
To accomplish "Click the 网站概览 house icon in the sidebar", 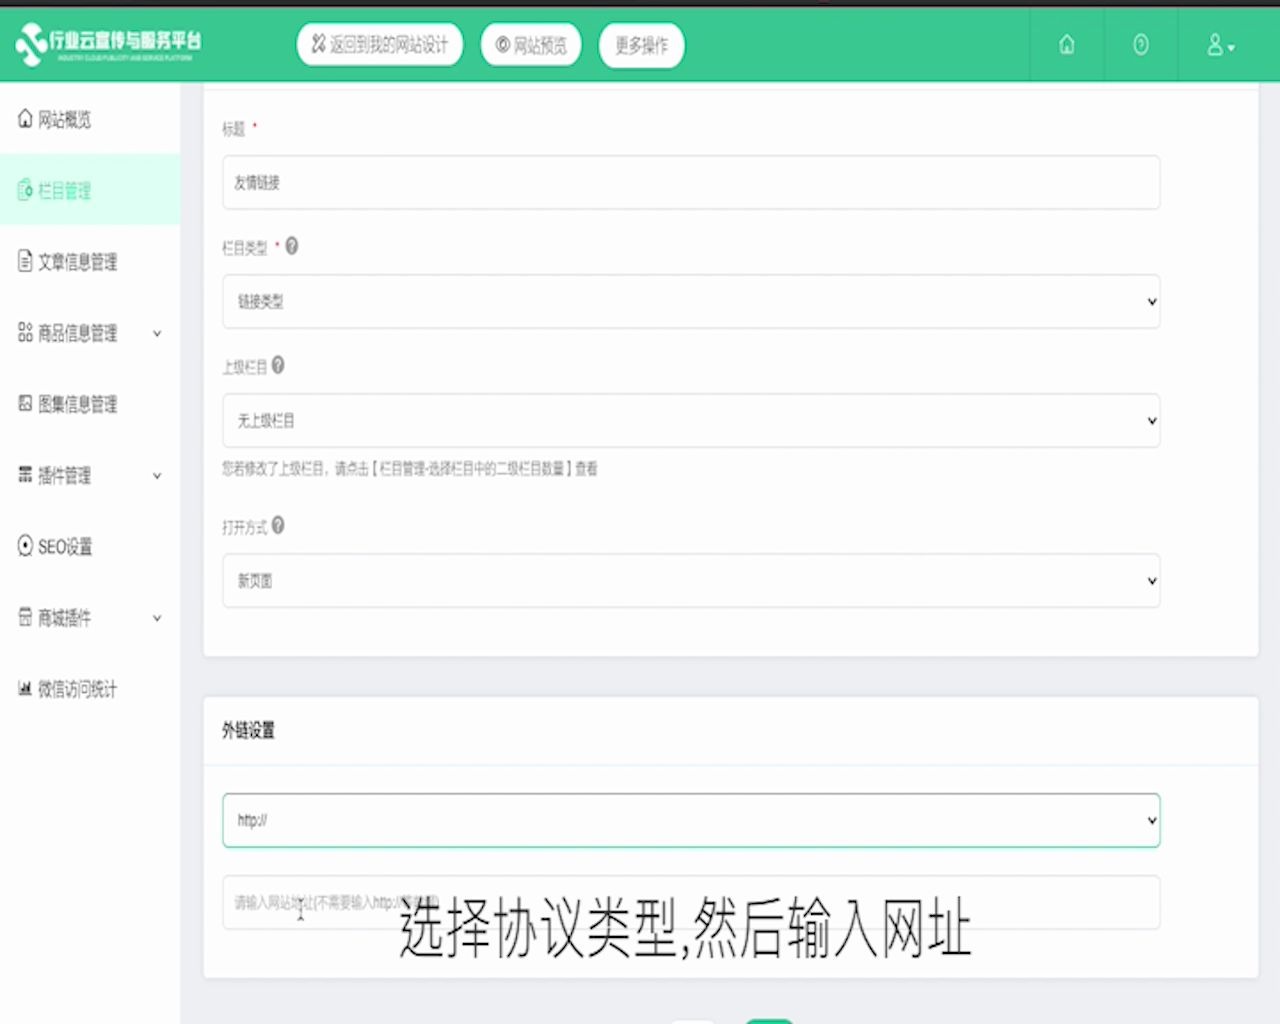I will [25, 119].
